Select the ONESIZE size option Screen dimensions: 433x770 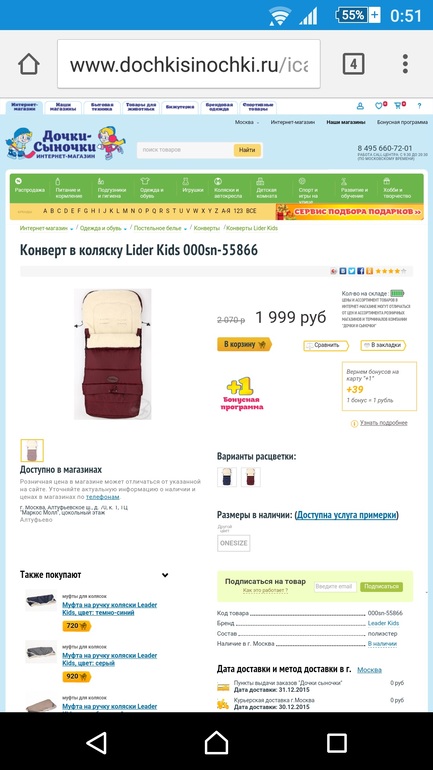[x=234, y=543]
